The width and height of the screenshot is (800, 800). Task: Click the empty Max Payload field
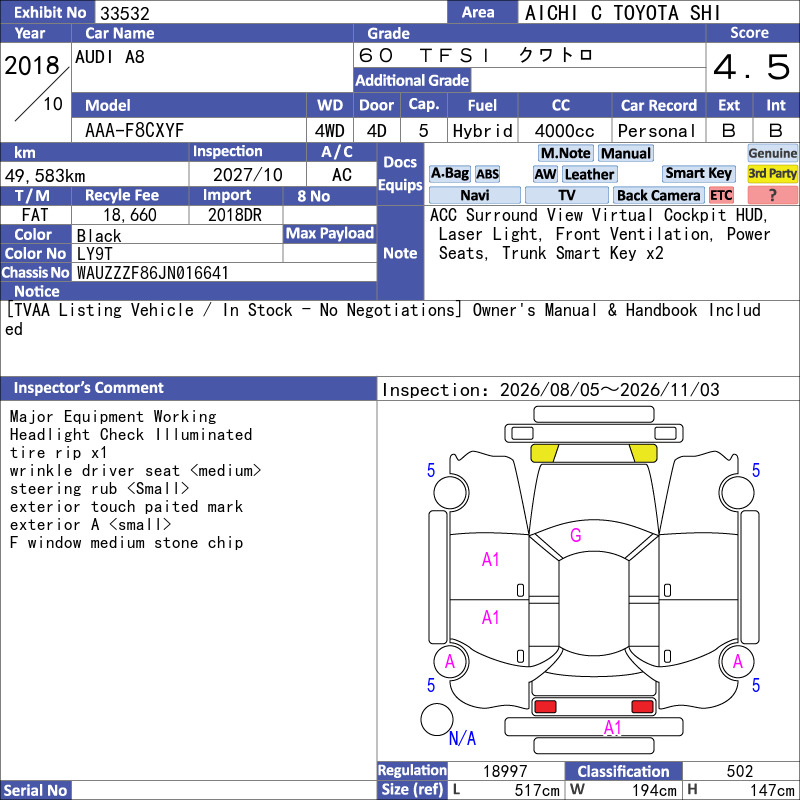coord(330,253)
